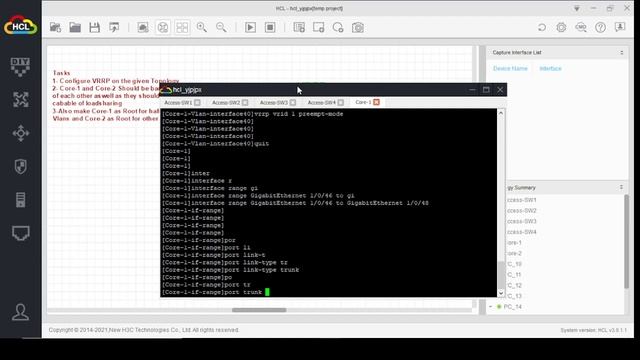Open Topology Summary panel menu

[x=621, y=187]
